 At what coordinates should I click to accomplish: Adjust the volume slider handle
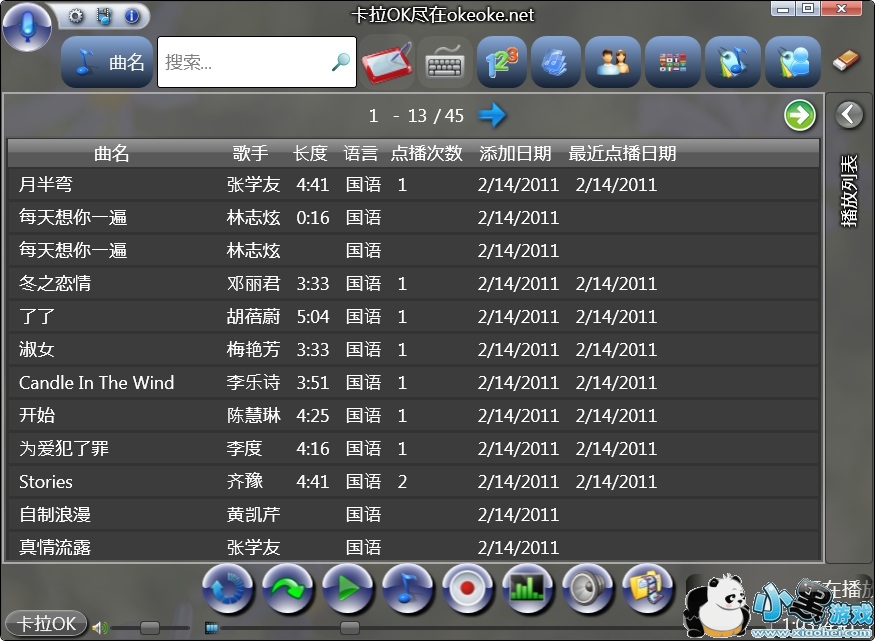(x=150, y=628)
